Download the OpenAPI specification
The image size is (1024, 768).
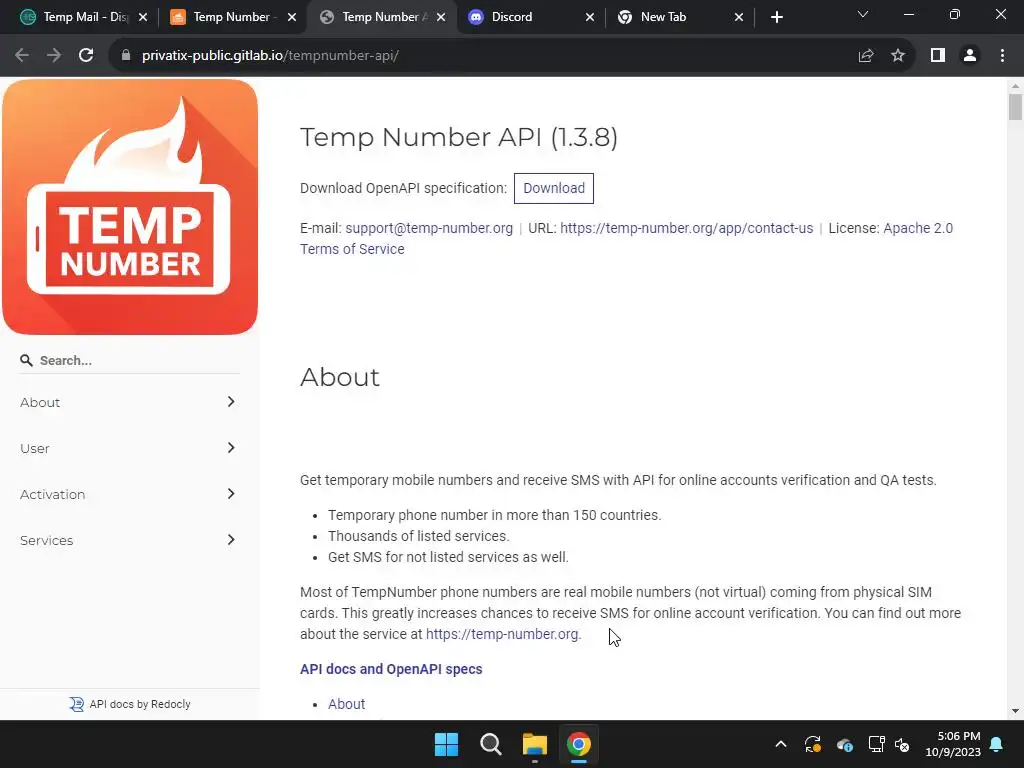pos(554,188)
